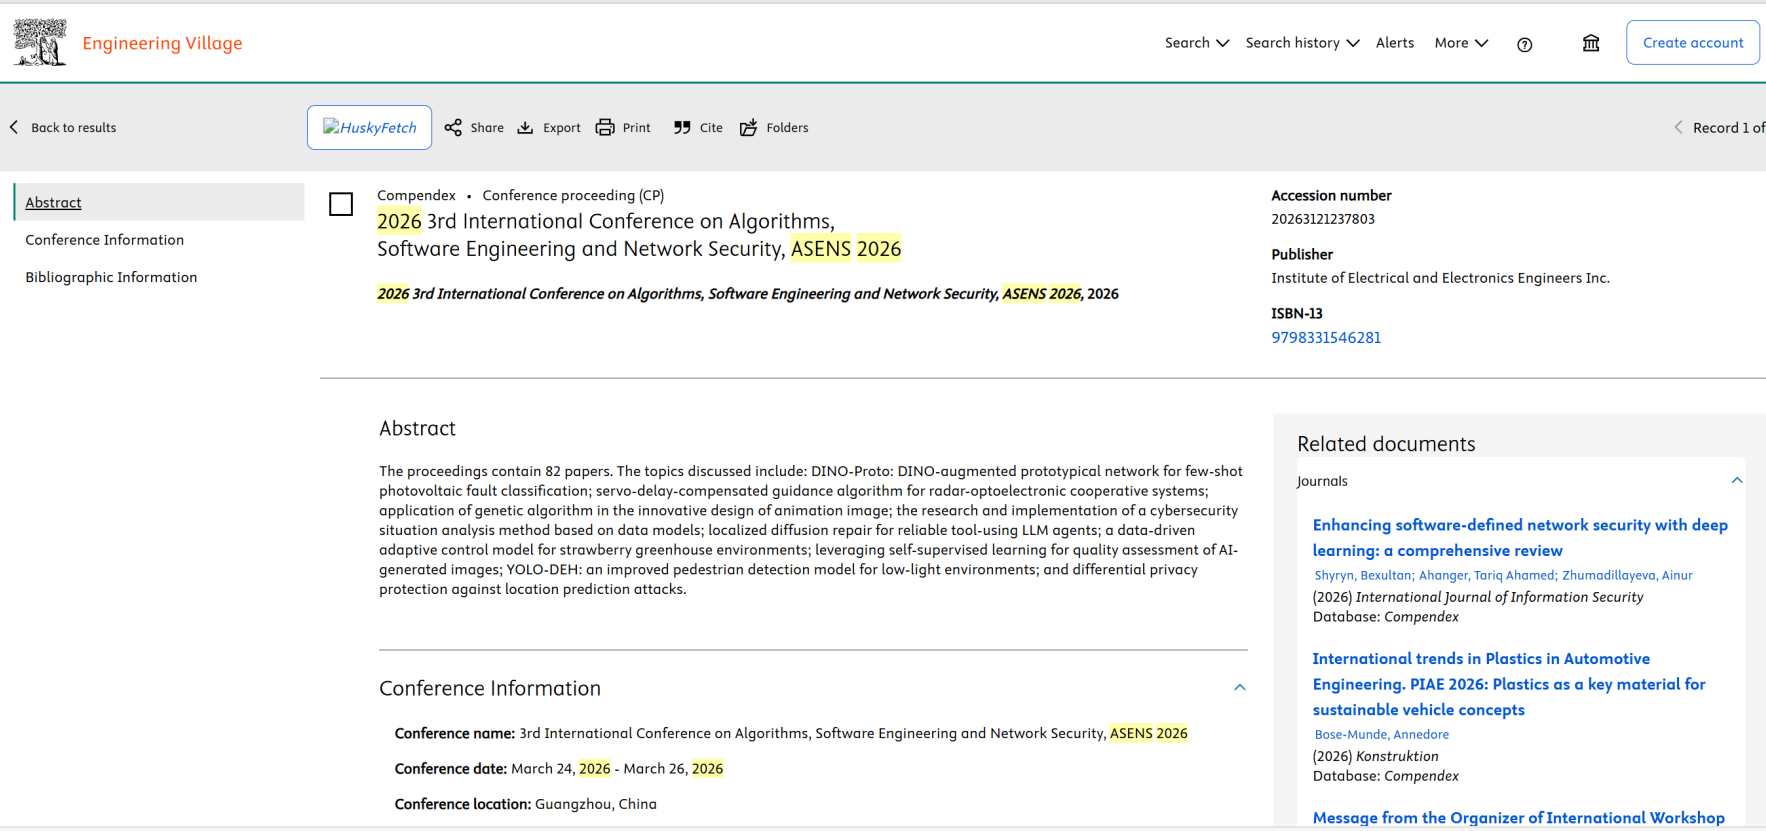Click 'International Journal of Information Security' source text
The width and height of the screenshot is (1766, 831).
point(1499,597)
